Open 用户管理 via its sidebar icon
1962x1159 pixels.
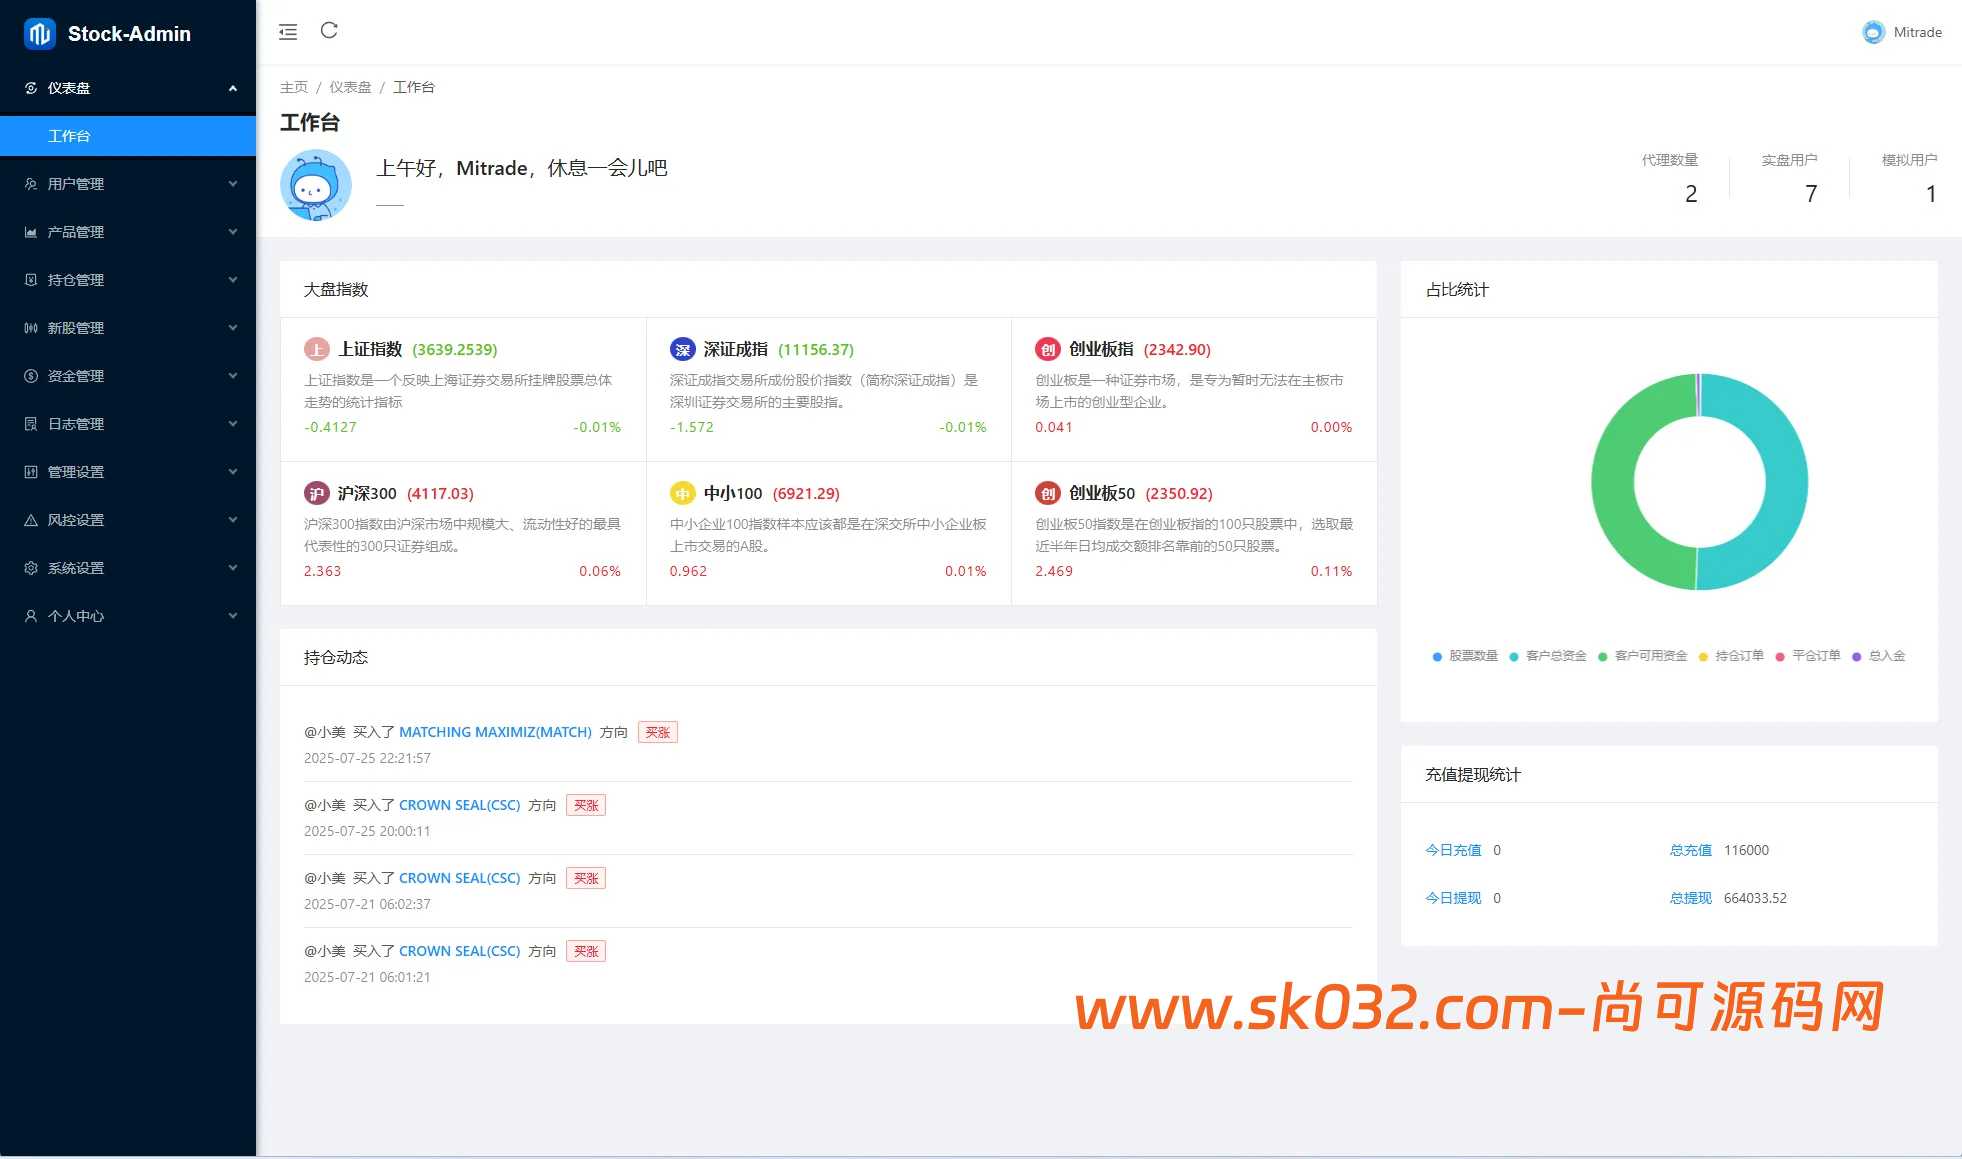coord(30,183)
